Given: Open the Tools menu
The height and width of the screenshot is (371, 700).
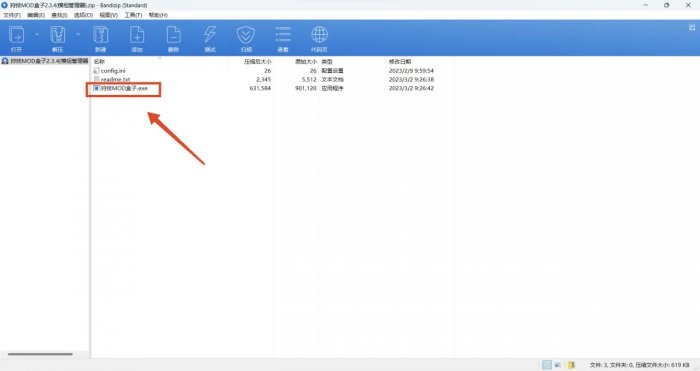Looking at the screenshot, I should (x=133, y=15).
